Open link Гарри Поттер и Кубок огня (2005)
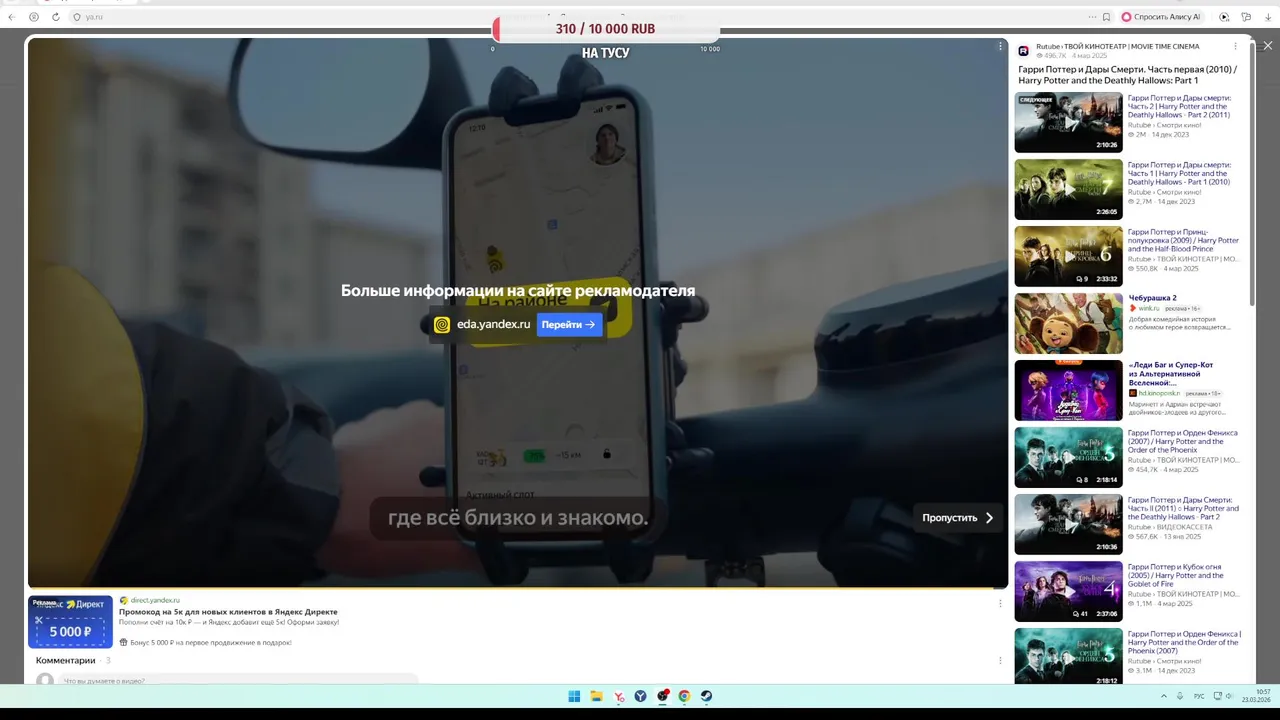The width and height of the screenshot is (1280, 720). (1176, 575)
